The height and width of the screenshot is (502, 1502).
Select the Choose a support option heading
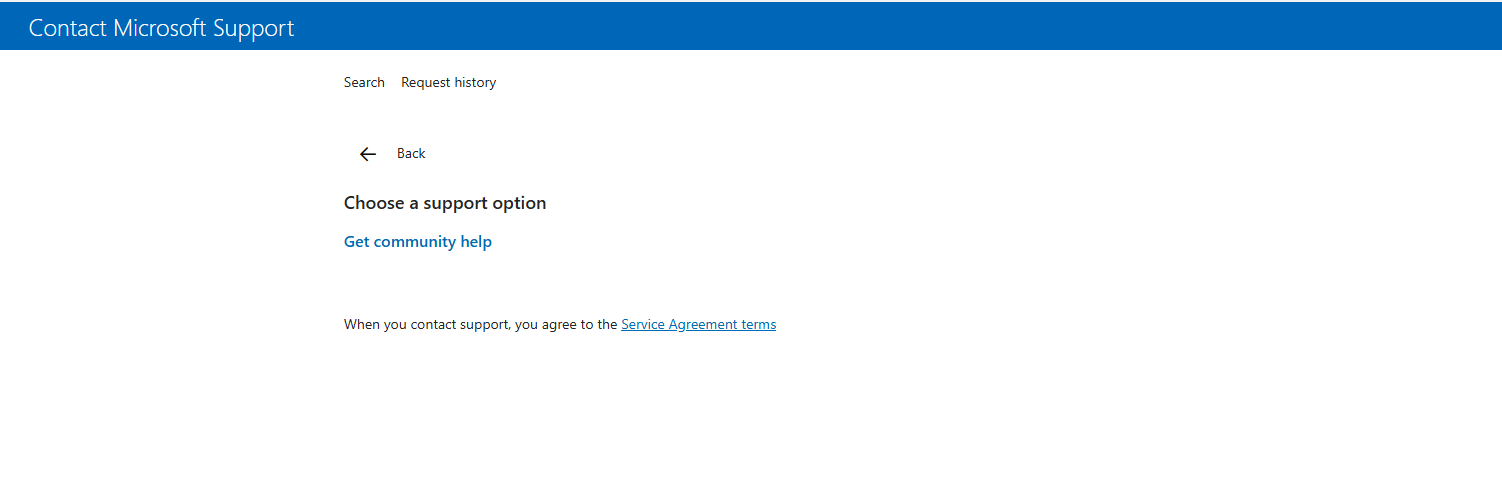click(445, 203)
